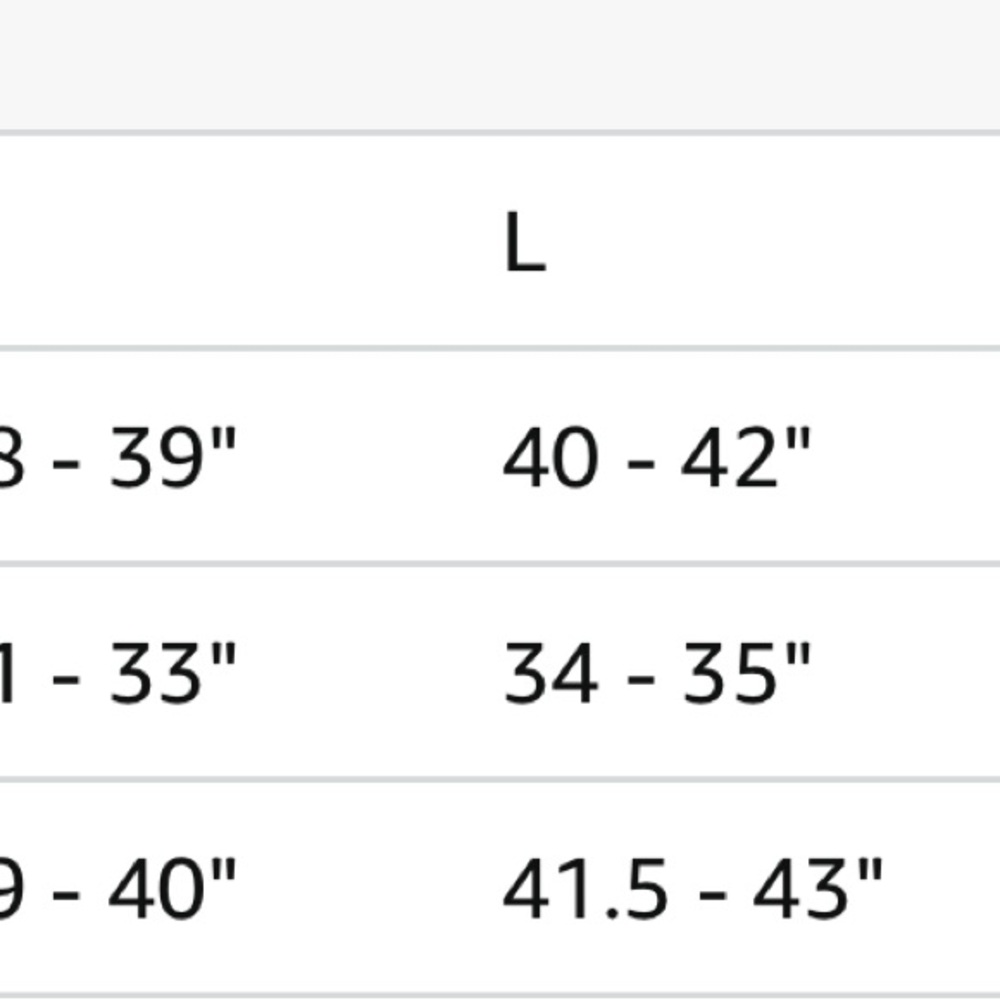Click the 40 - 42" measurement cell
Screen dimensions: 1000x1000
click(657, 457)
